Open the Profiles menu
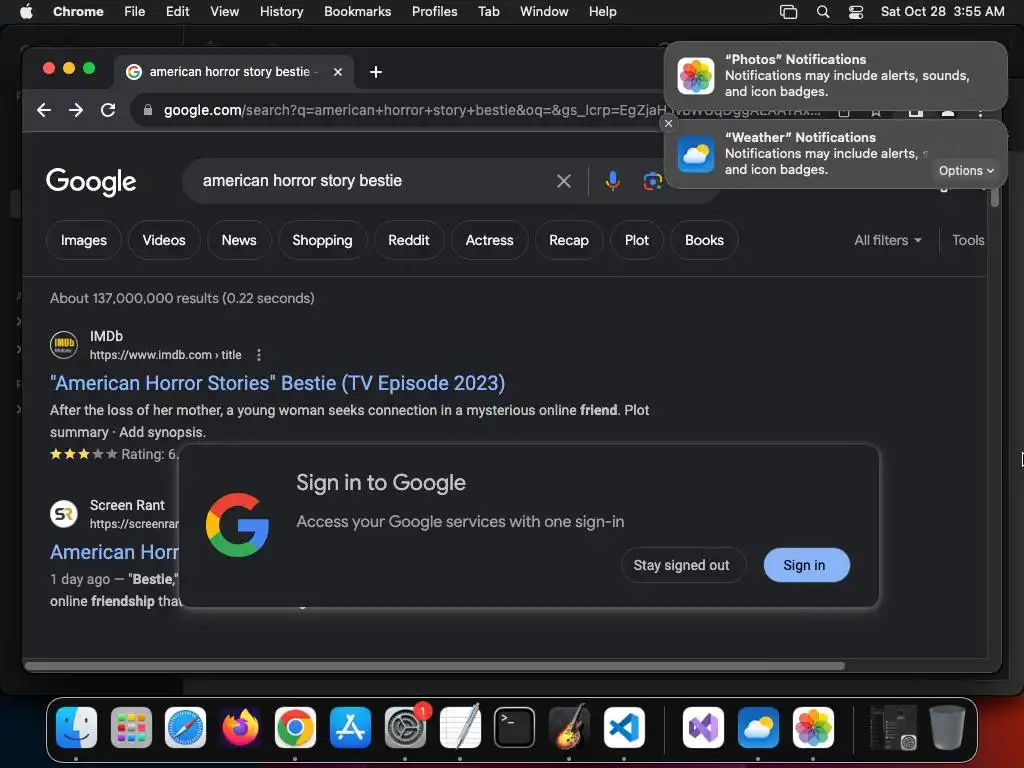 coord(434,12)
